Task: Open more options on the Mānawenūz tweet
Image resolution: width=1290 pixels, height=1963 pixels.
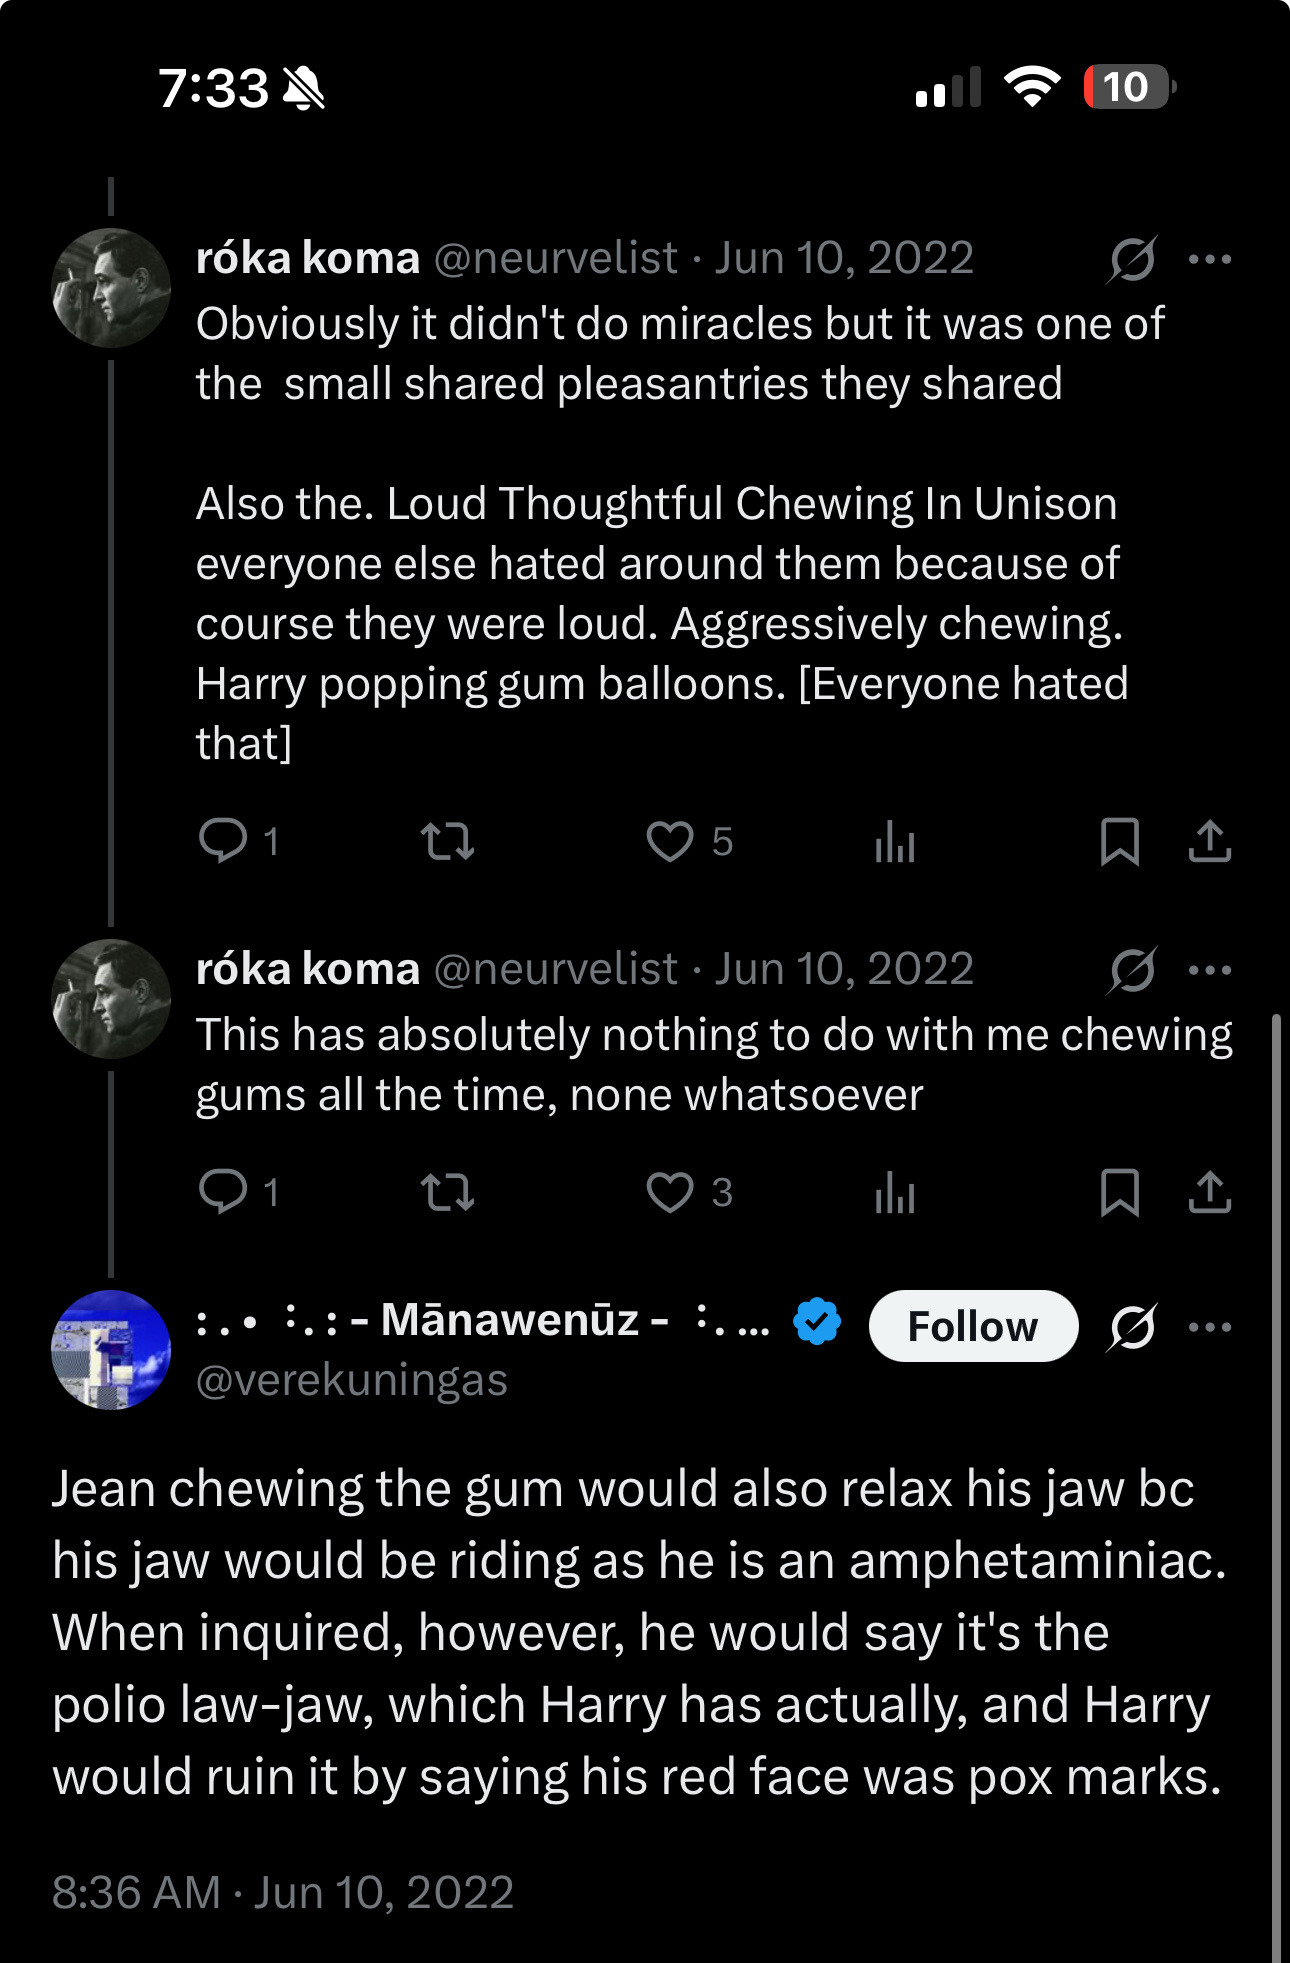Action: [x=1209, y=1327]
